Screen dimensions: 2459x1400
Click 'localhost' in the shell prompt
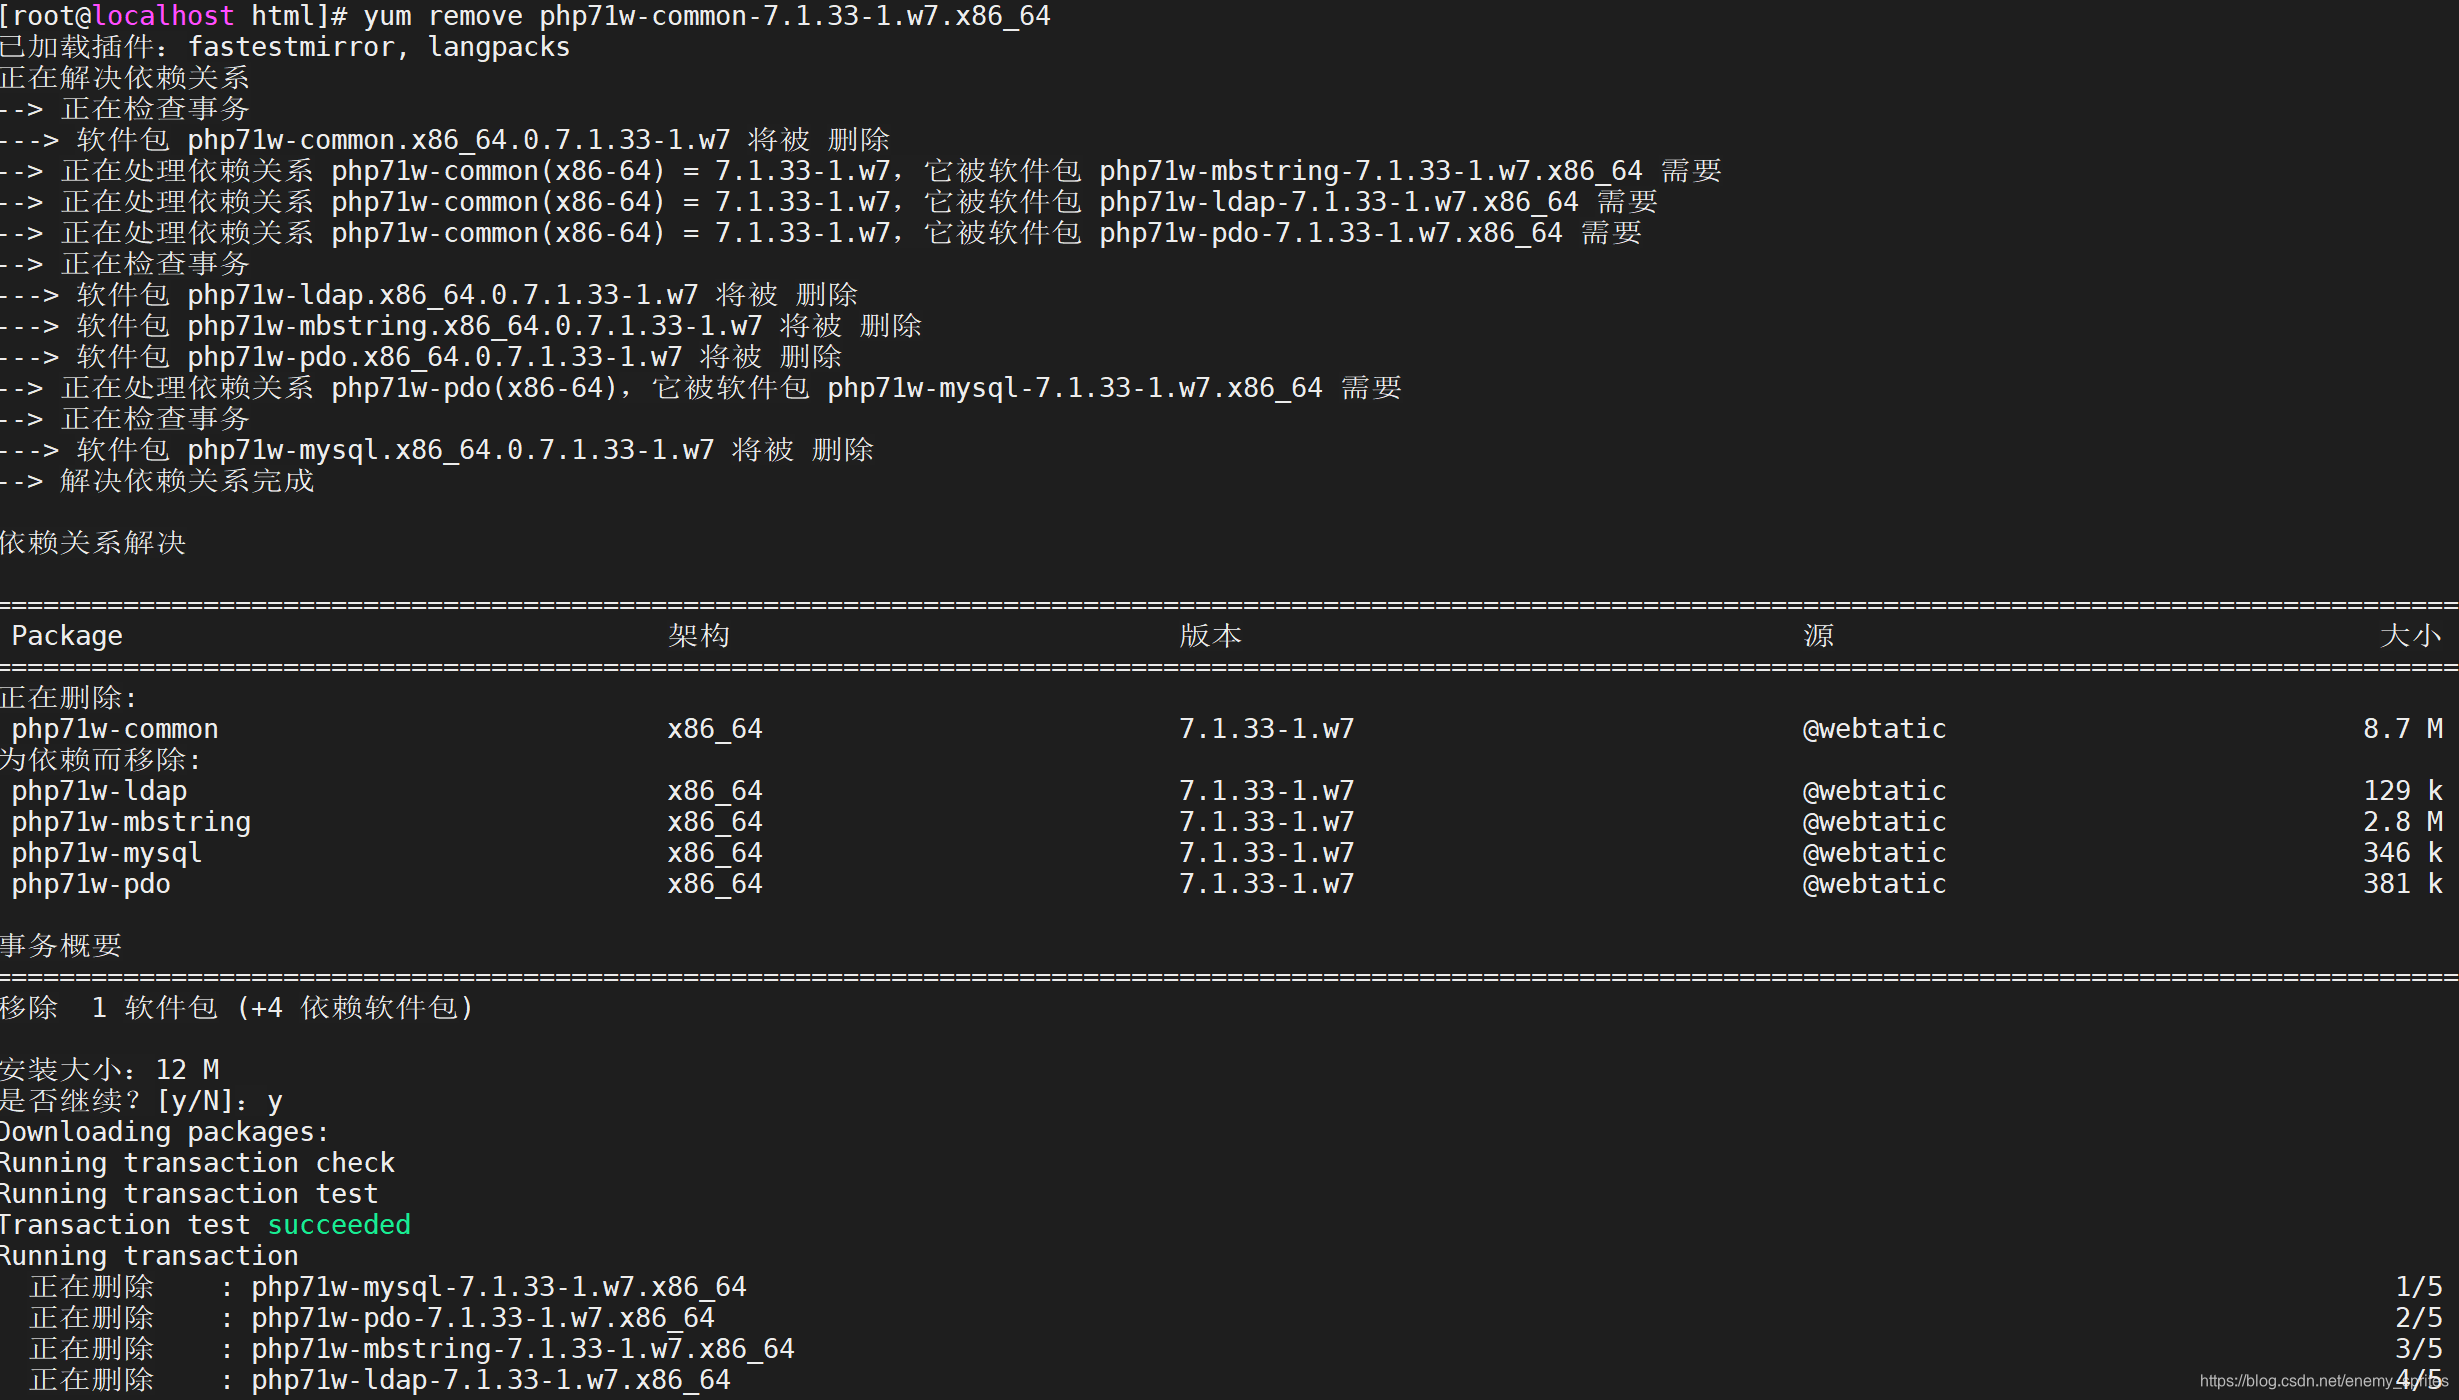pos(163,16)
